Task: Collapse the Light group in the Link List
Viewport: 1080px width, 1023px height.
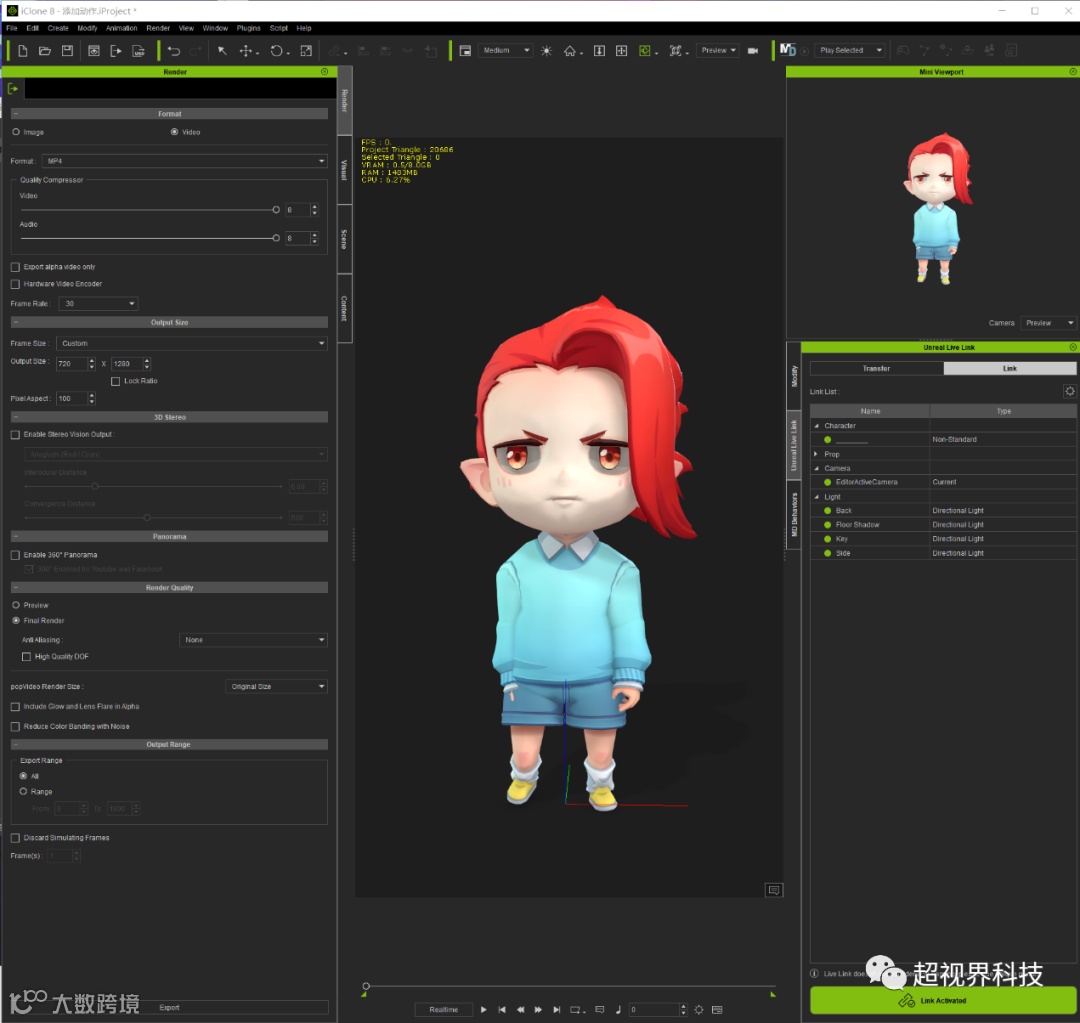Action: pos(817,497)
